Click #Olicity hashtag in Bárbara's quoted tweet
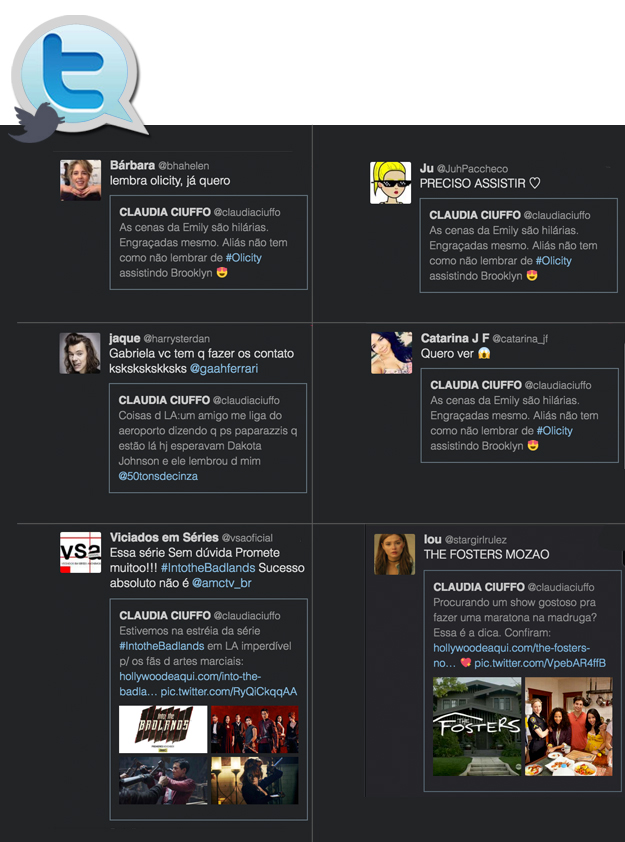This screenshot has height=842, width=625. (x=243, y=258)
